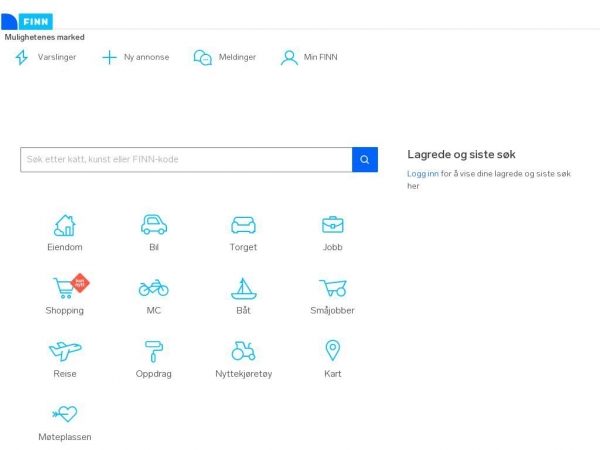Click the Jobb category label
This screenshot has height=450, width=600.
tap(333, 247)
